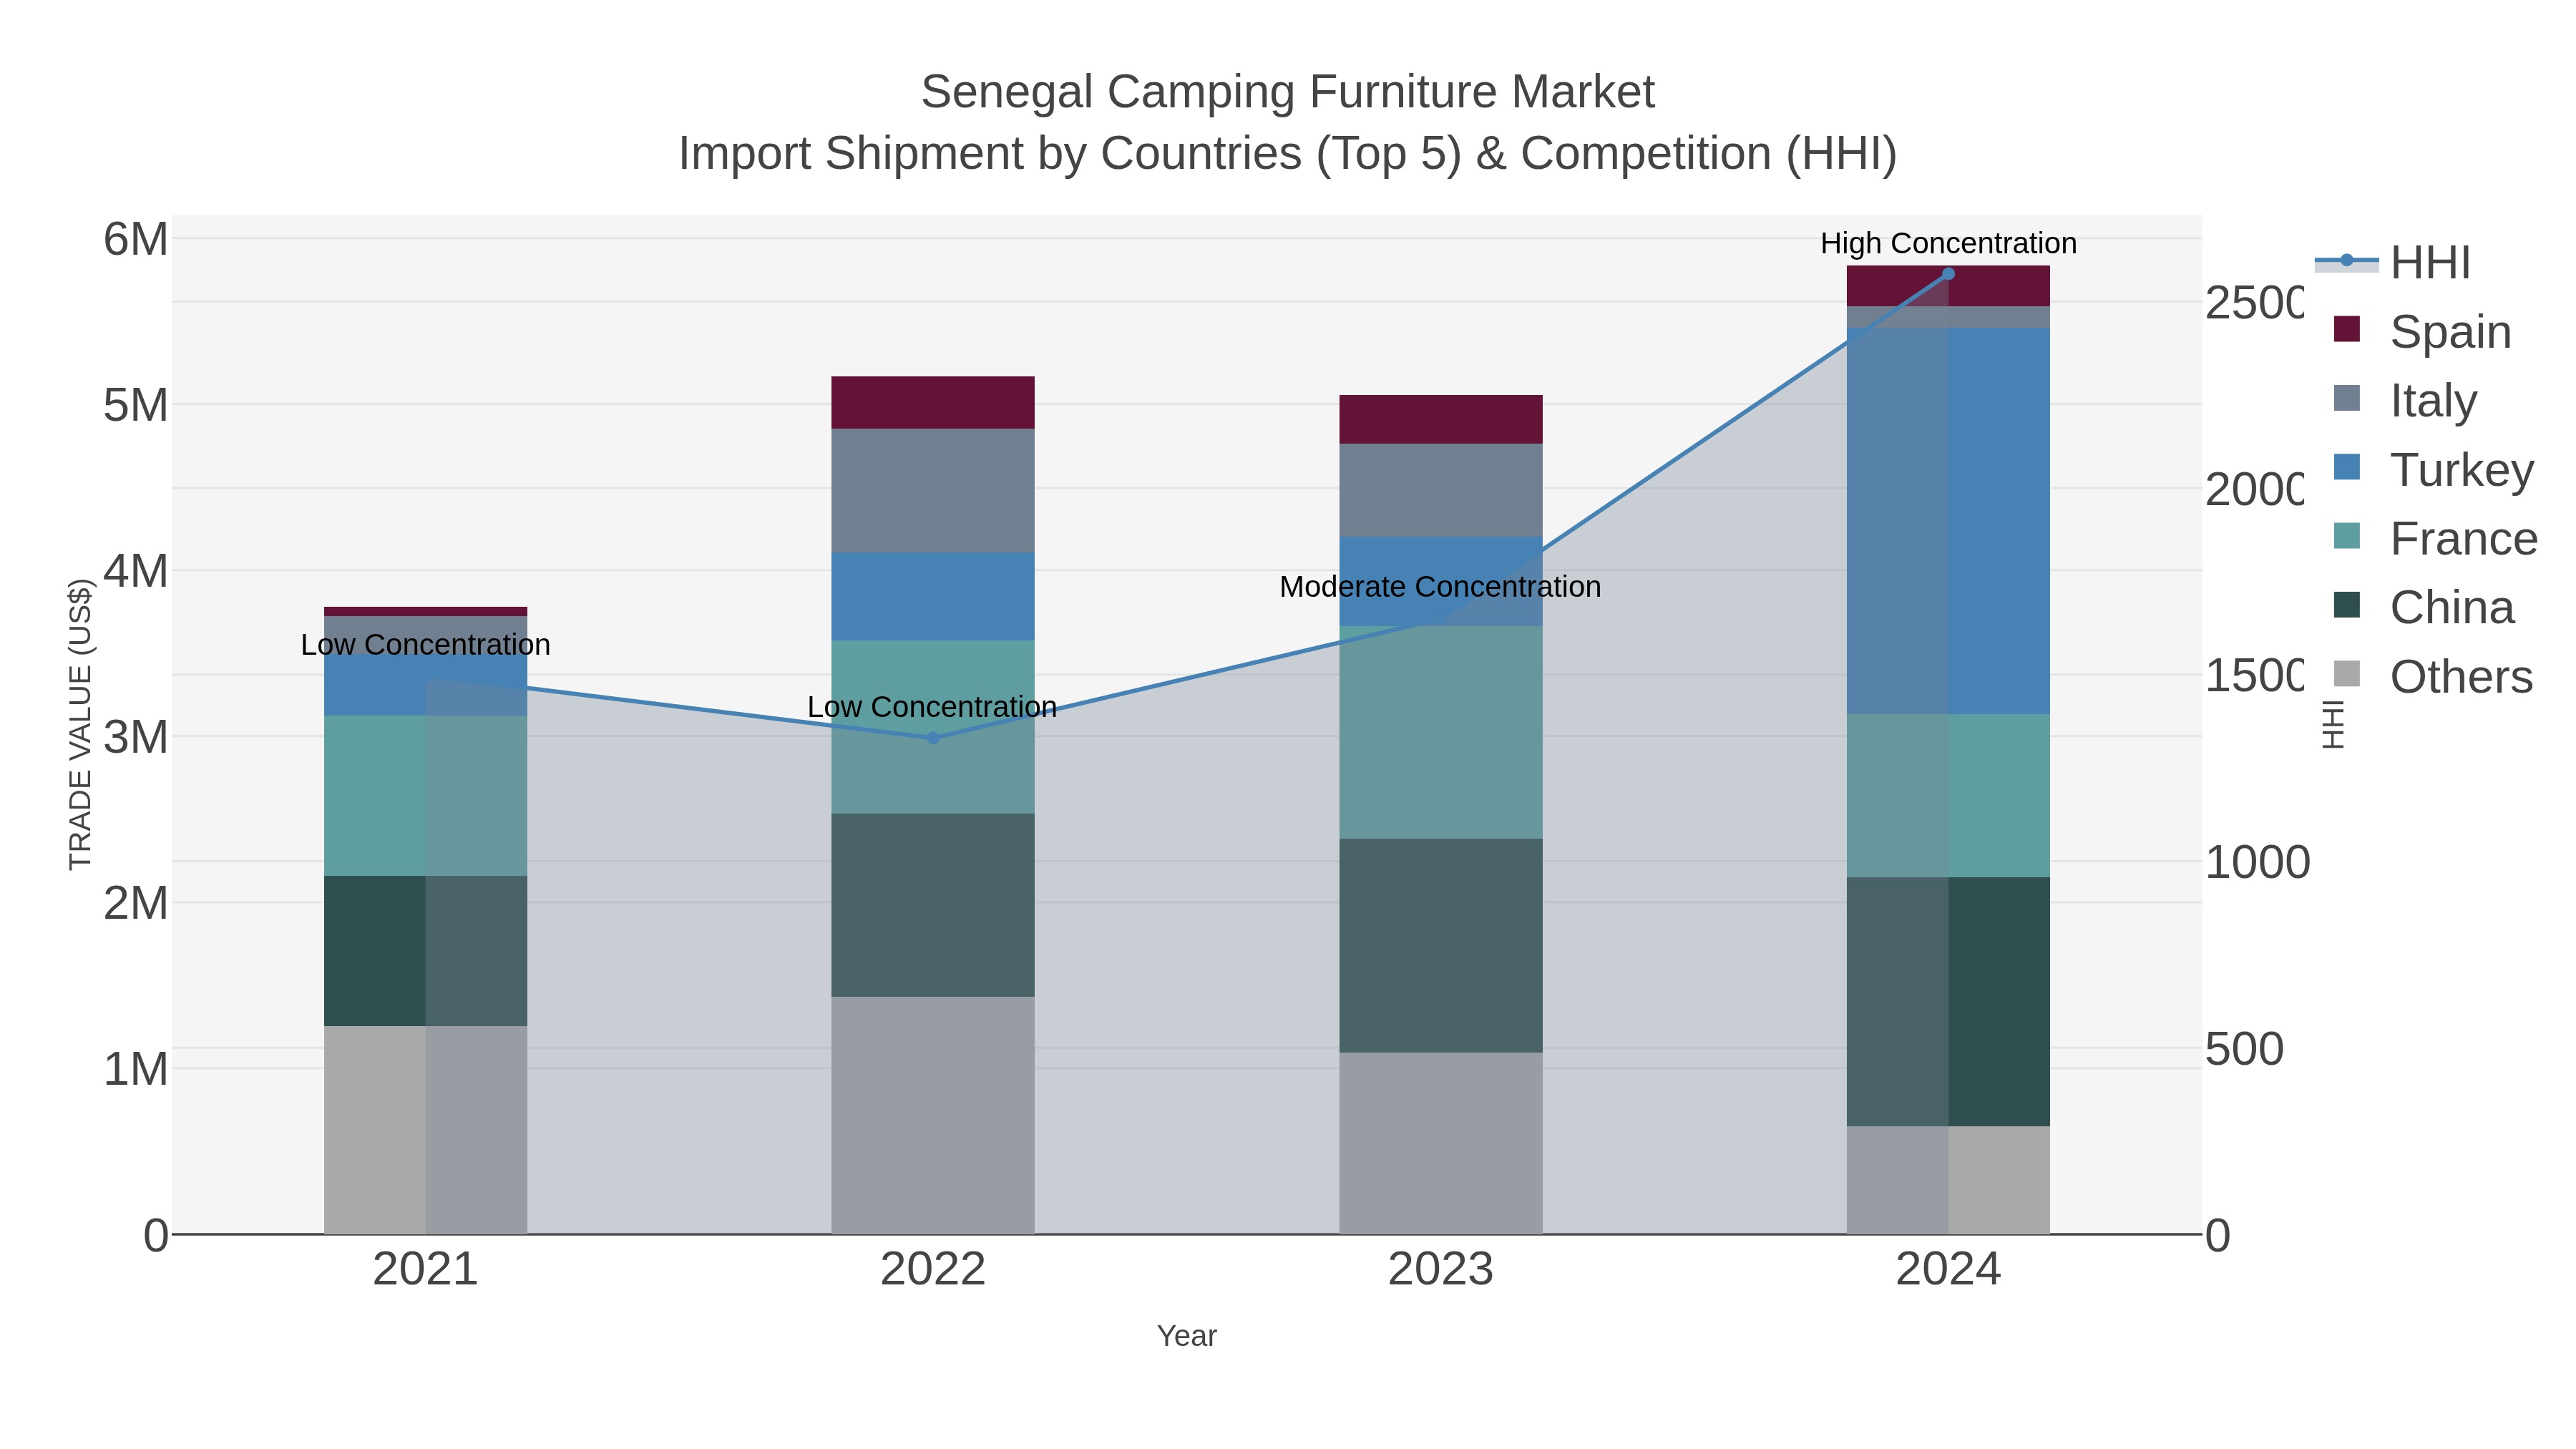Click the 1M tick on left axis

click(136, 1070)
